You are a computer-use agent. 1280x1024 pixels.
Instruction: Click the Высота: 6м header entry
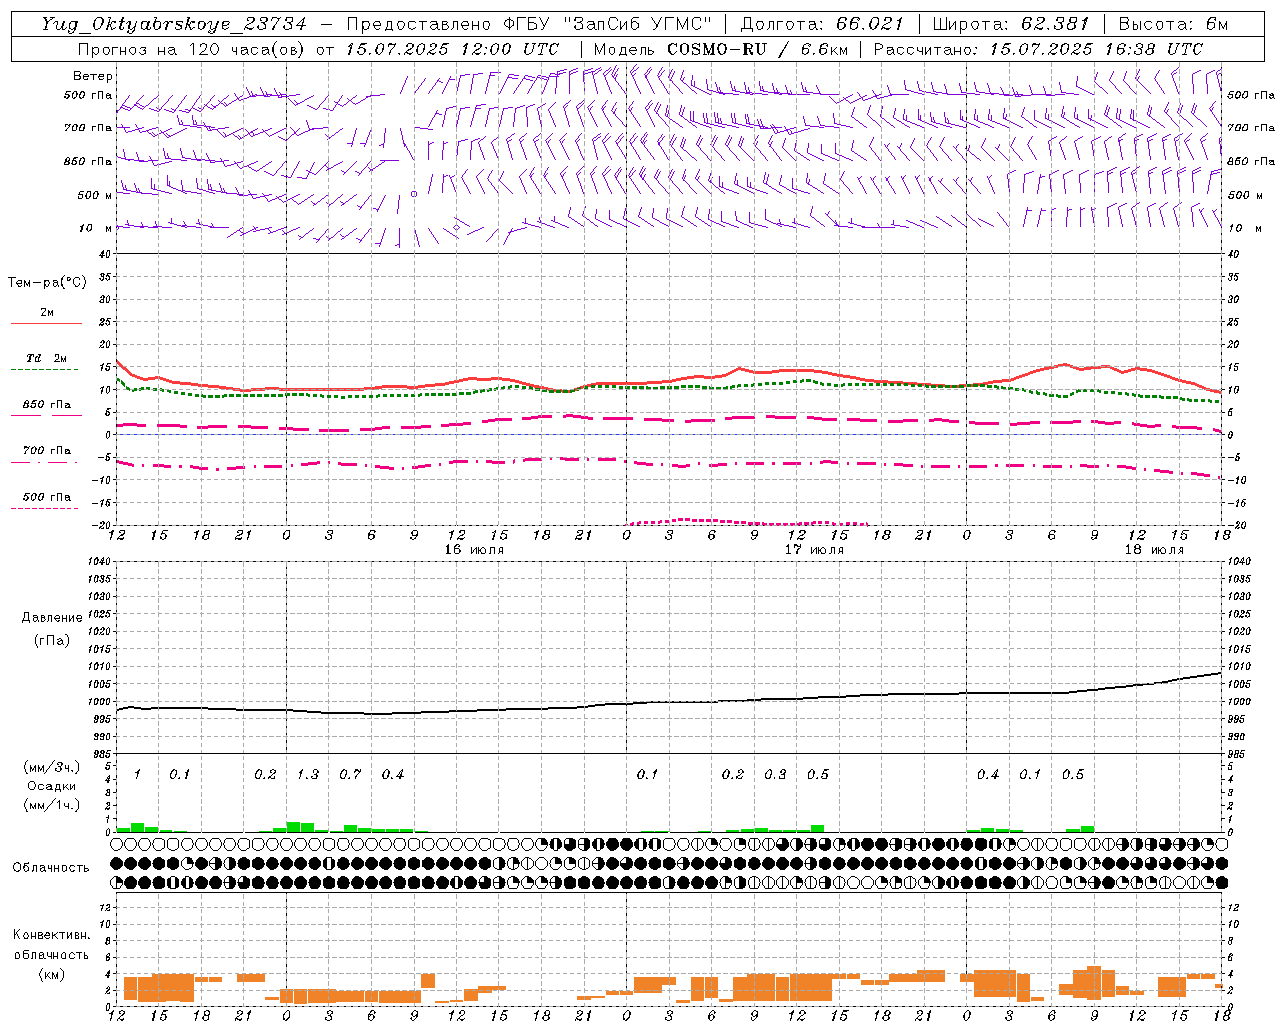click(1173, 24)
